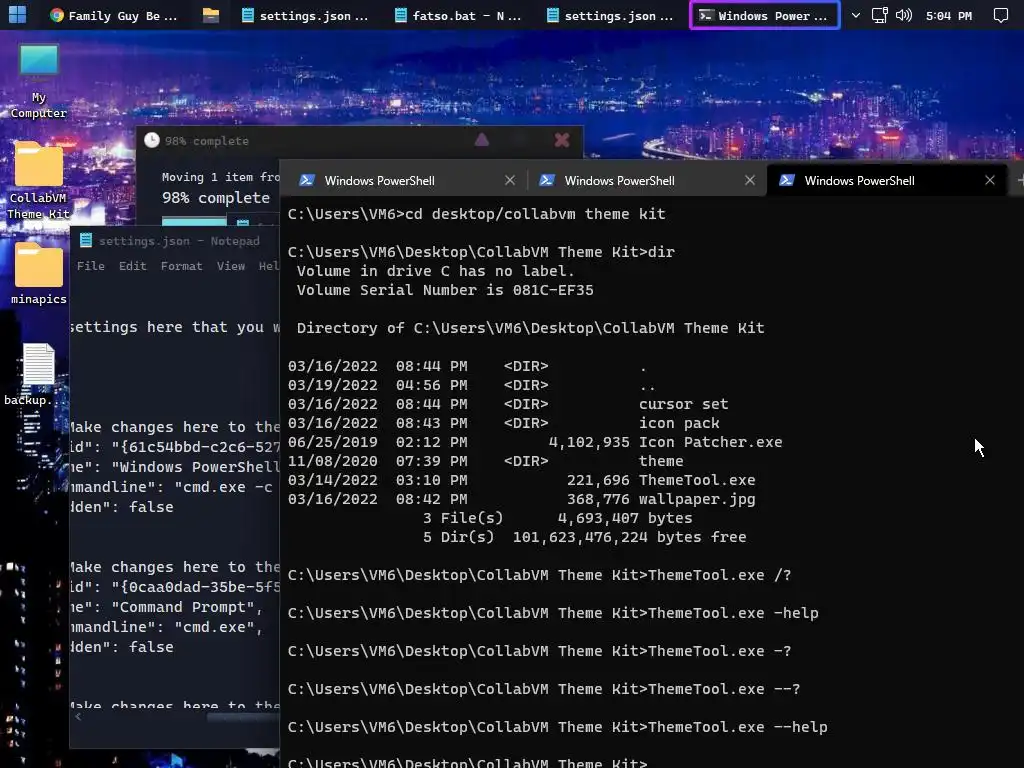
Task: Open network tray icon
Action: (x=880, y=15)
